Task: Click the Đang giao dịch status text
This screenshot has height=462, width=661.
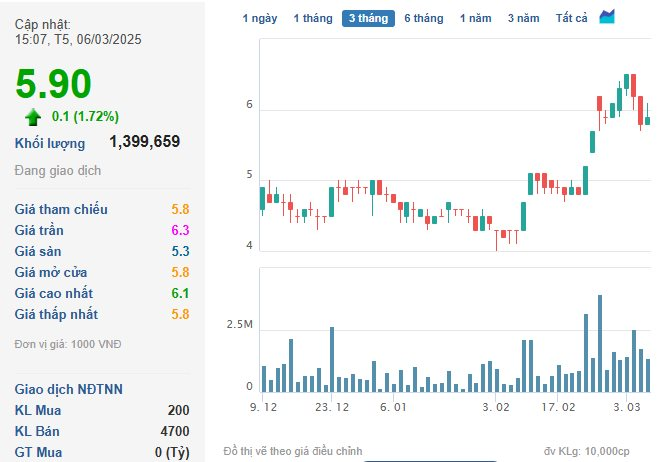Action: tap(58, 170)
